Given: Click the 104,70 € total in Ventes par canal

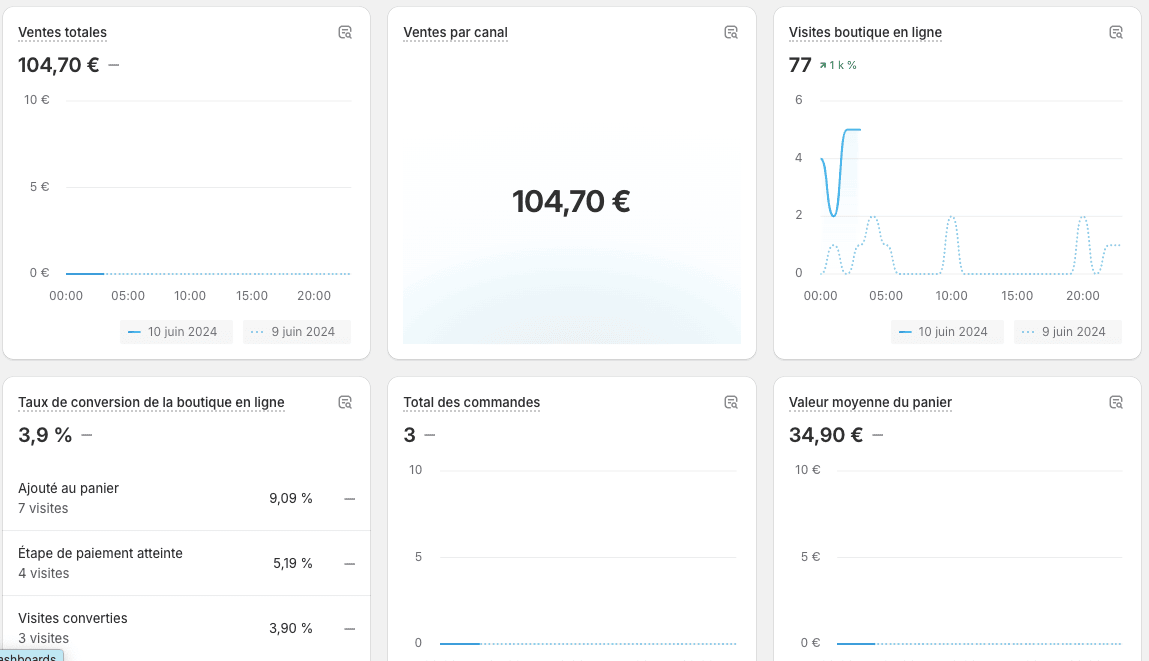Looking at the screenshot, I should click(571, 202).
